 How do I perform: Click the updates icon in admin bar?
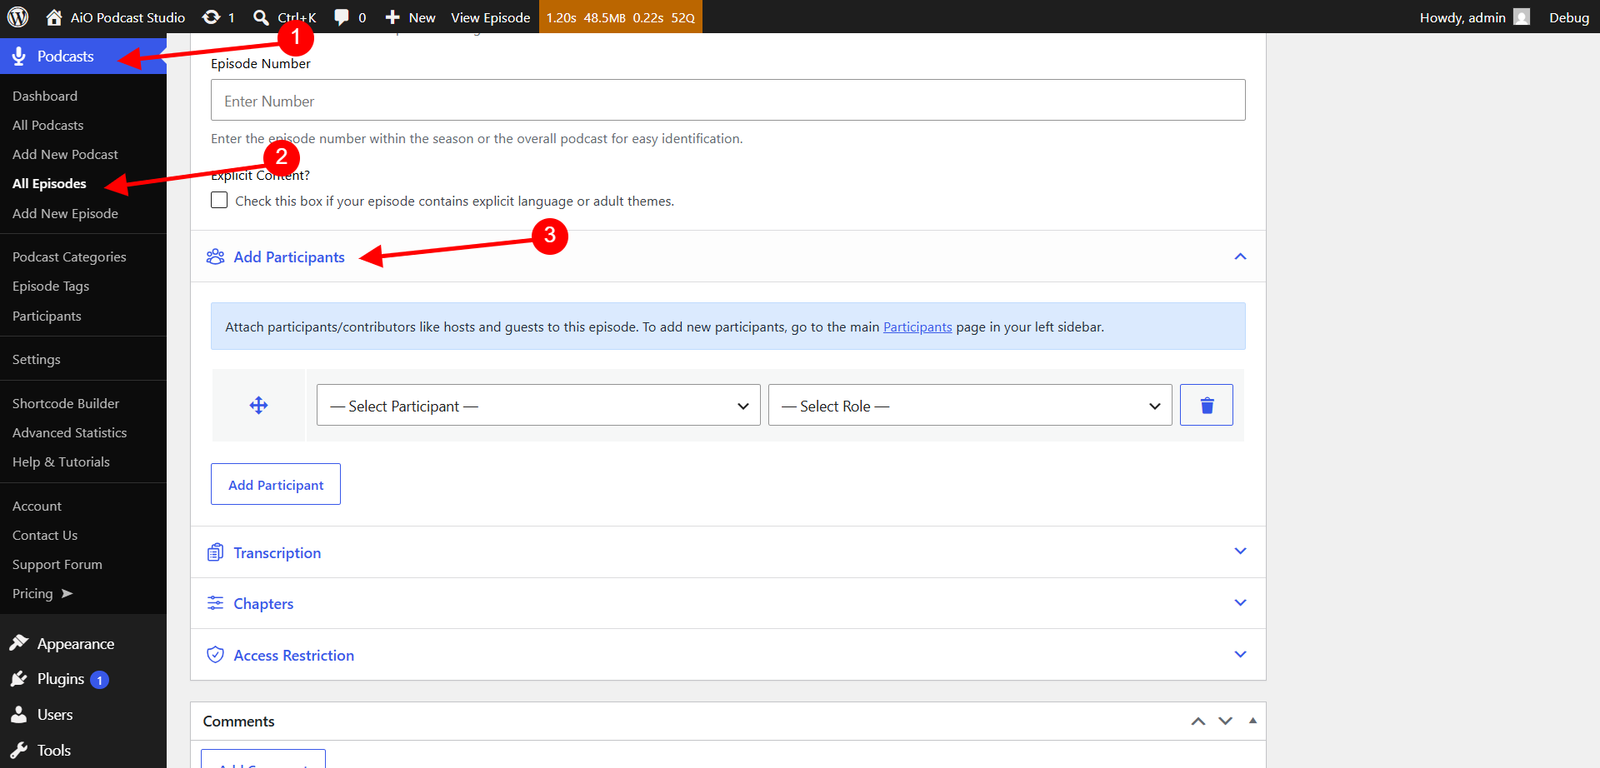coord(211,17)
